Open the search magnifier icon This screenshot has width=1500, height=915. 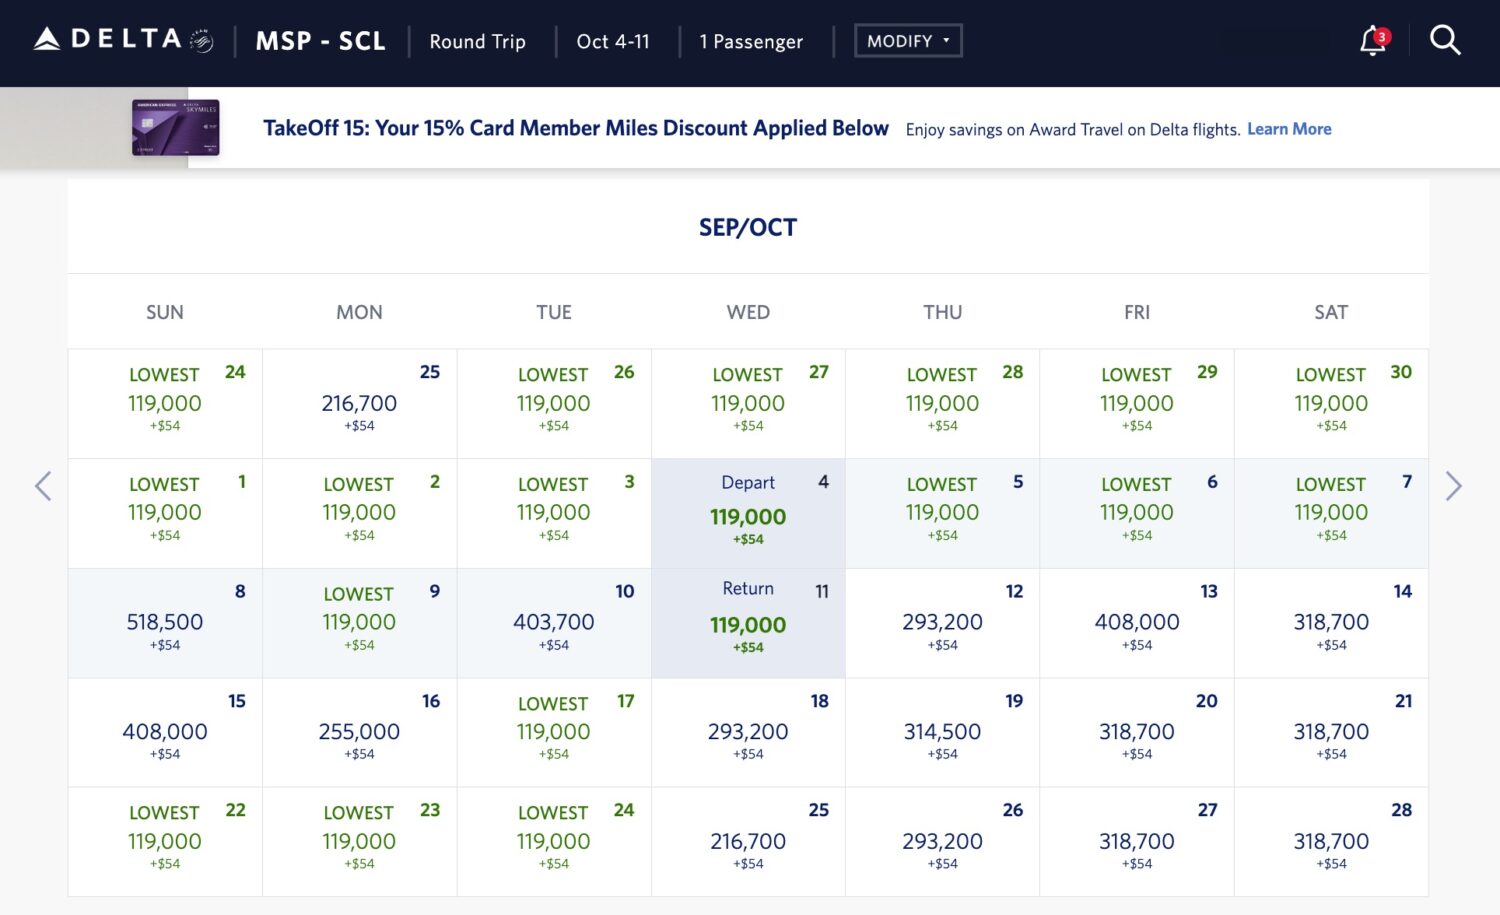pyautogui.click(x=1446, y=40)
